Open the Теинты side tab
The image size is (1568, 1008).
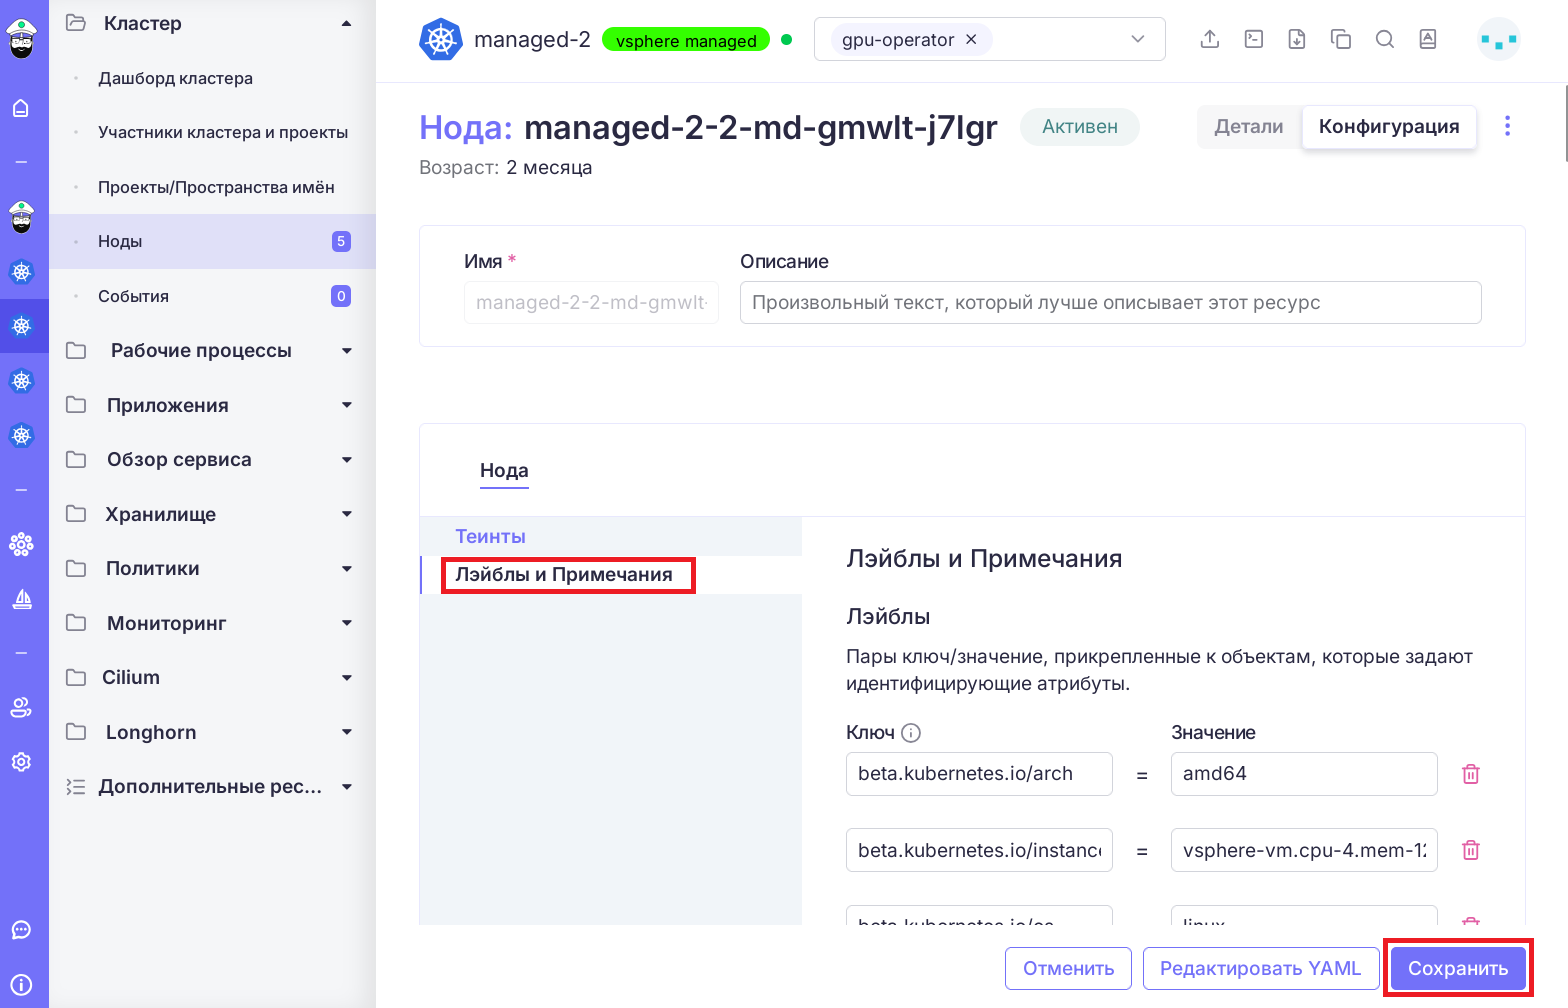click(611, 537)
